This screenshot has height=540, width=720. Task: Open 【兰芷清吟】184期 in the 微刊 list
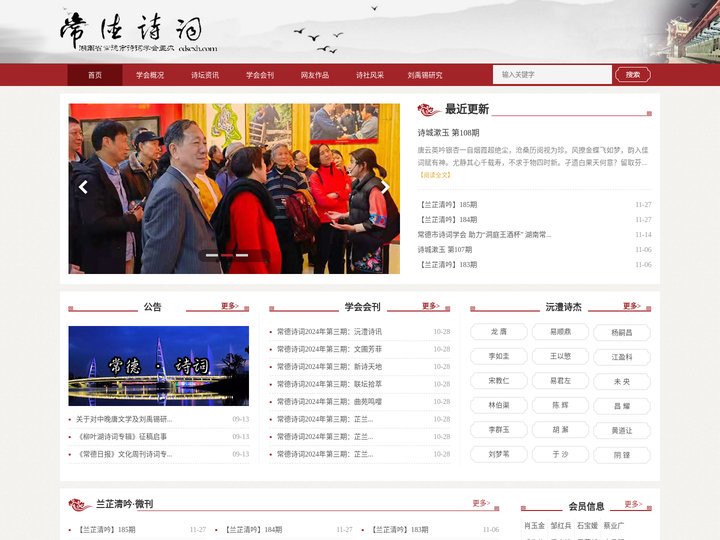point(253,529)
